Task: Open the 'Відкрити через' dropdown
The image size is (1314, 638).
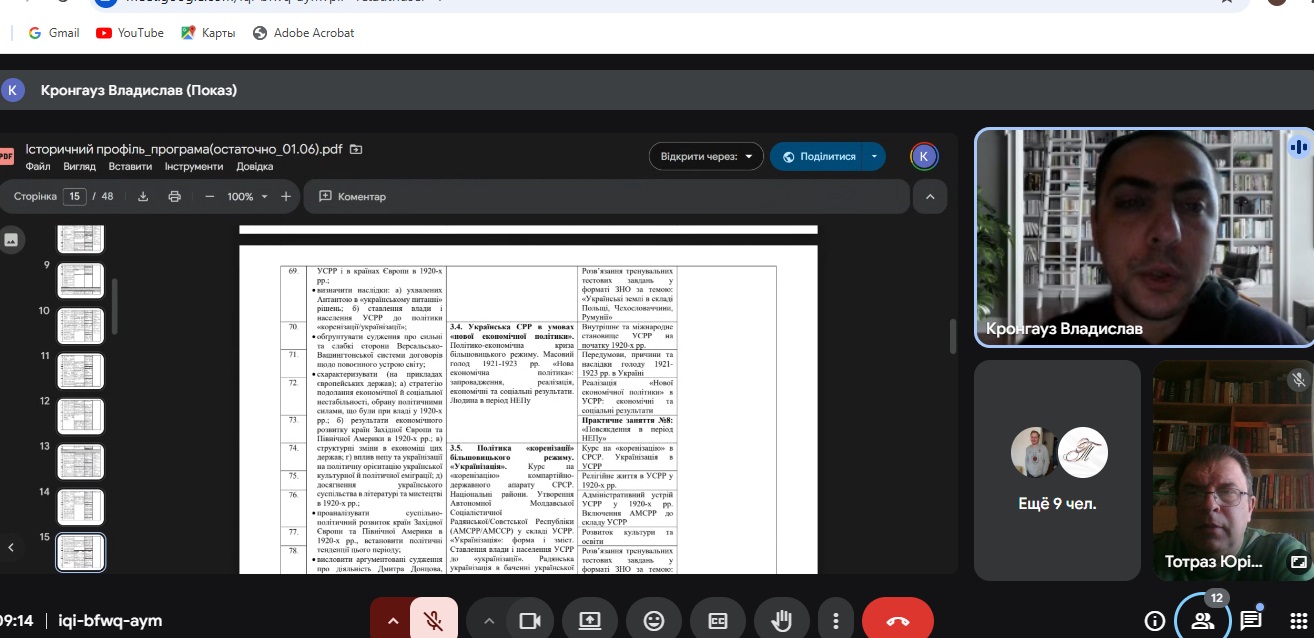Action: pos(706,157)
